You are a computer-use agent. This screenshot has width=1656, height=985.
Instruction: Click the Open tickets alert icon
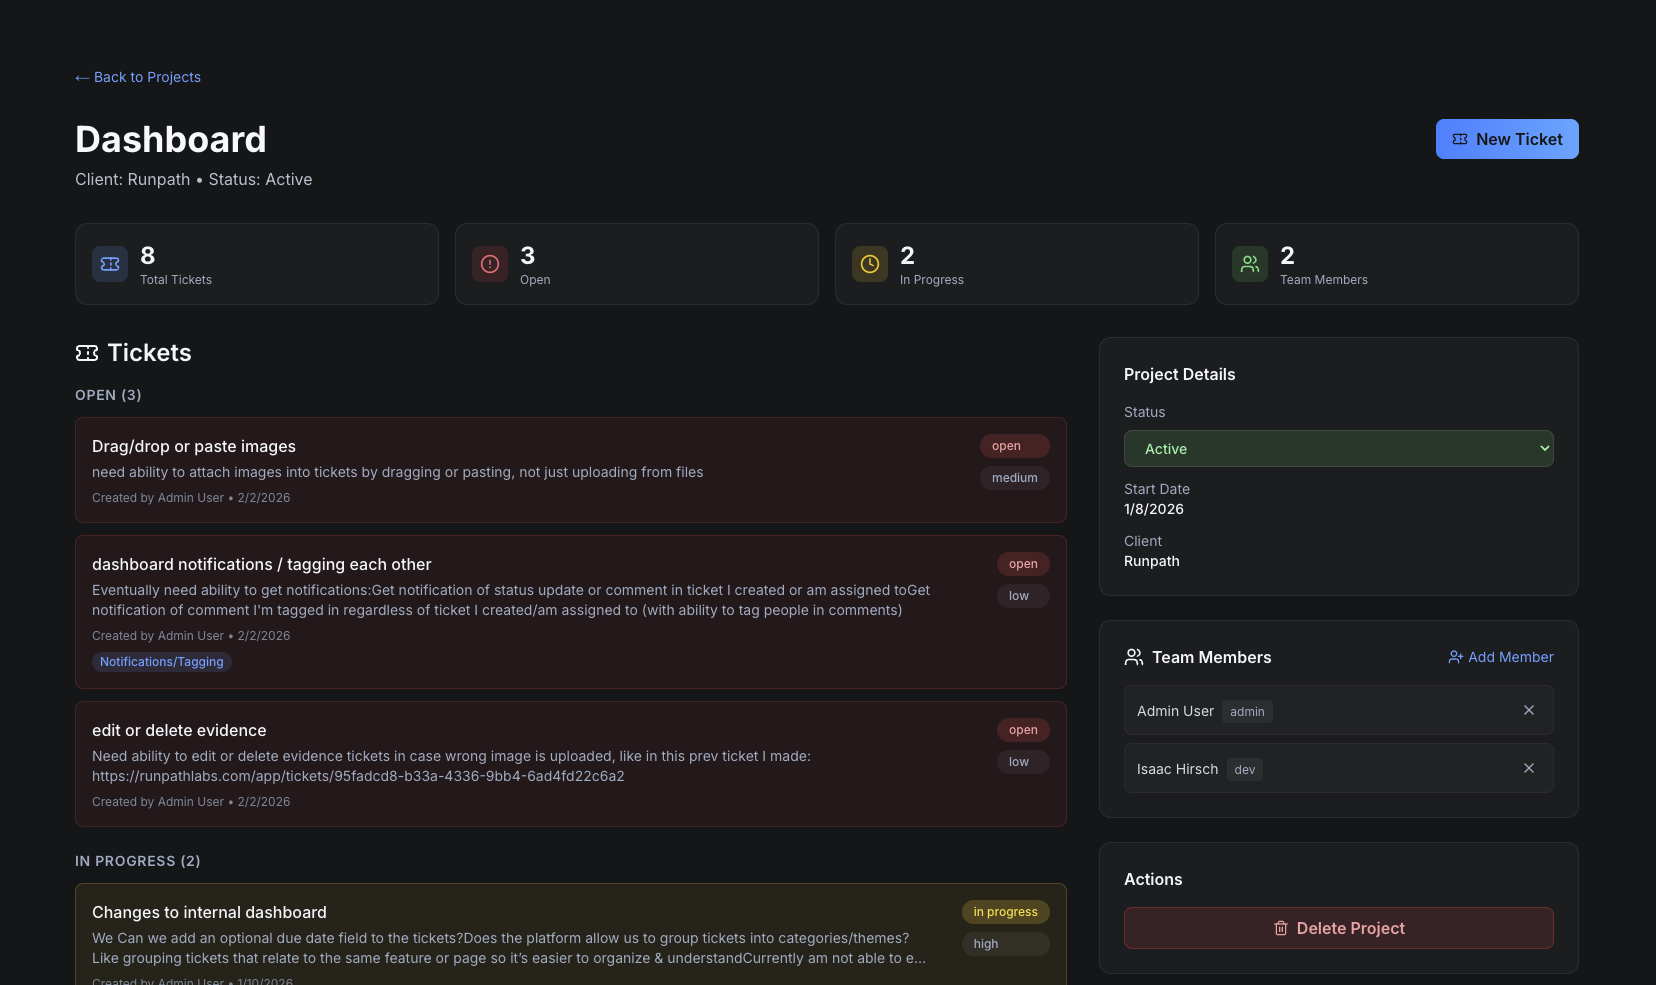[x=490, y=264]
